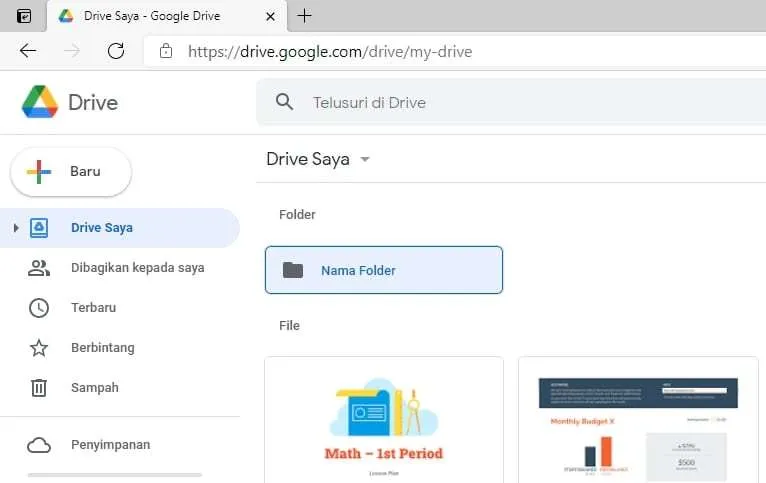Click the address bar URL
This screenshot has height=483, width=766.
click(x=330, y=51)
